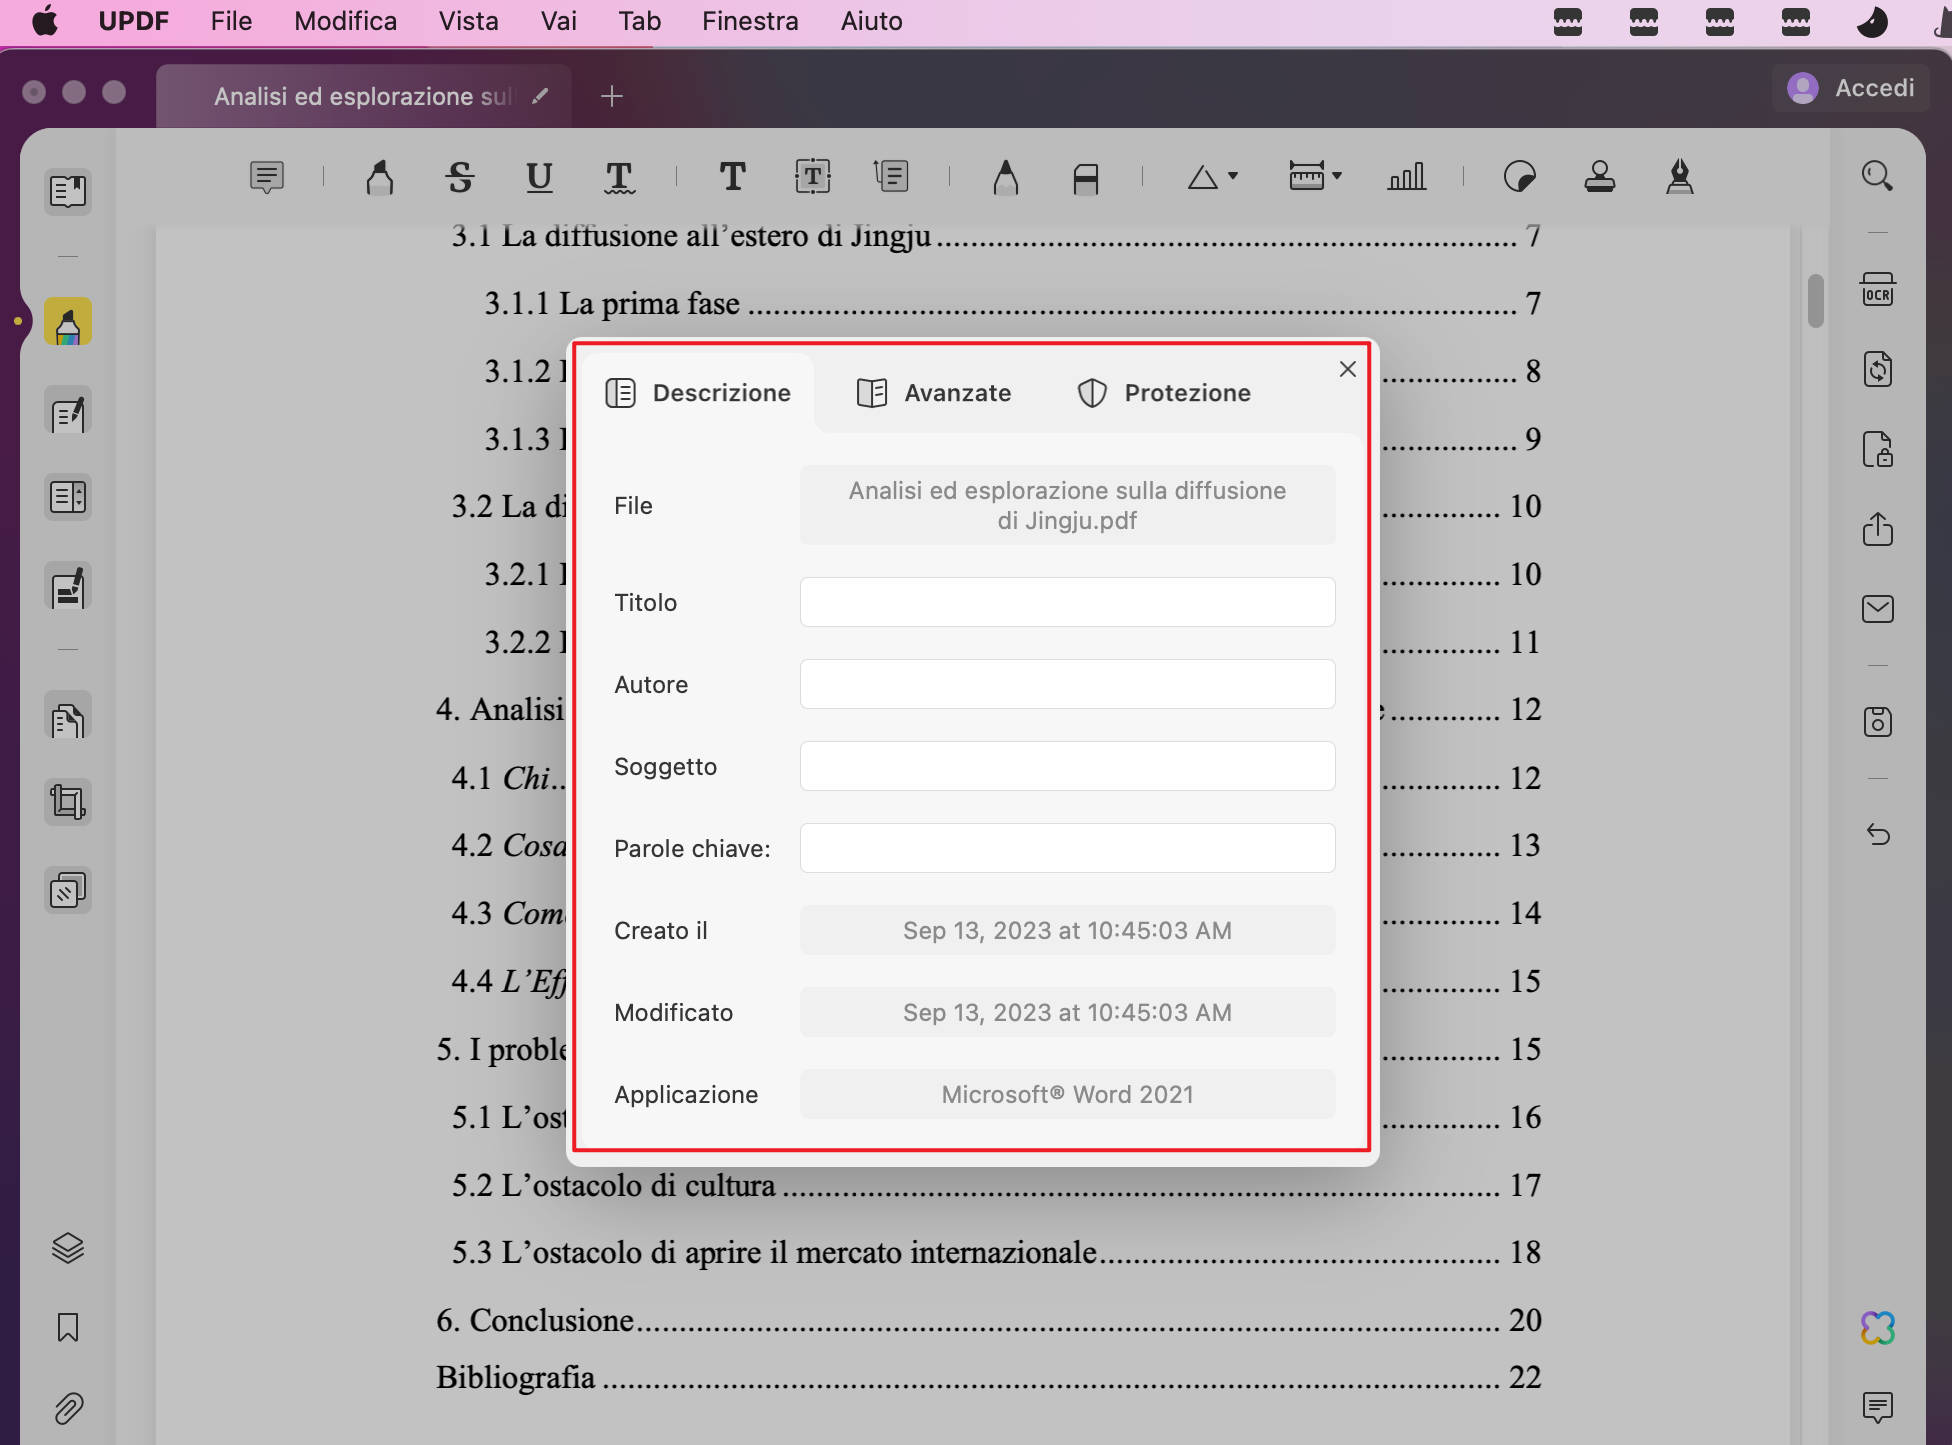Open the Finestra menu
Viewport: 1952px width, 1445px height.
pyautogui.click(x=750, y=21)
